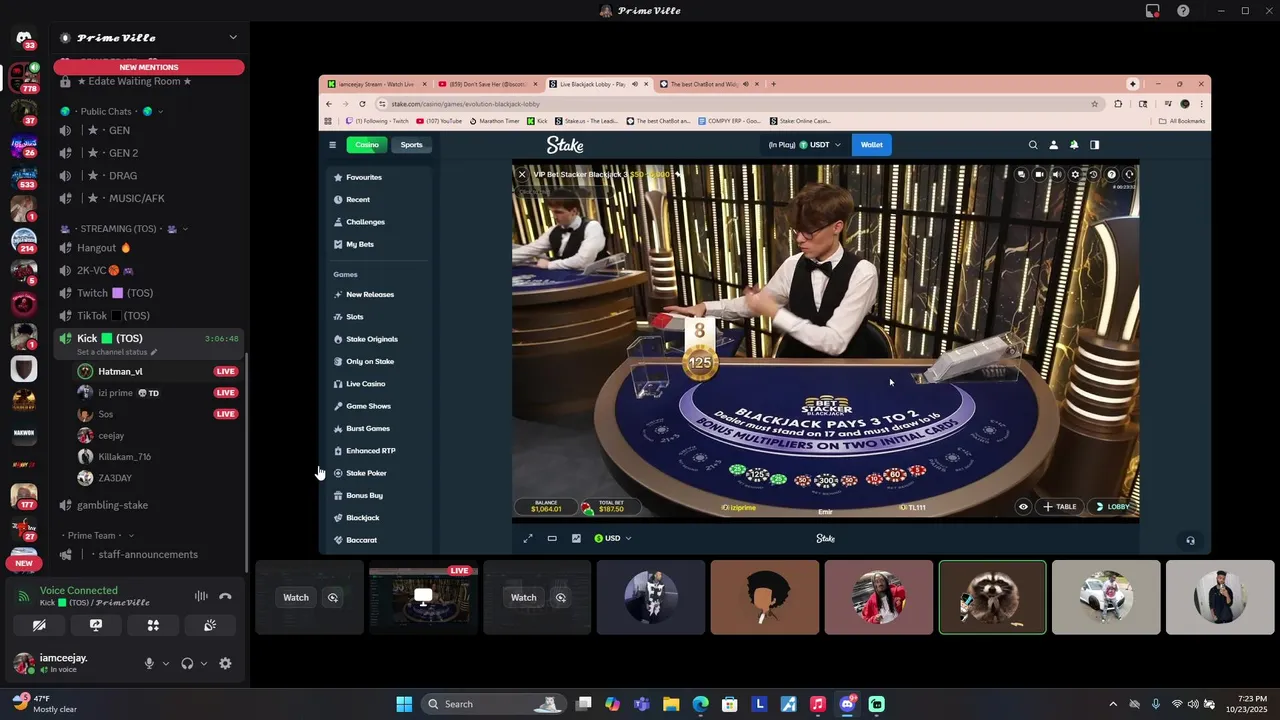Open Challenges in Stake sidebar

click(x=381, y=222)
